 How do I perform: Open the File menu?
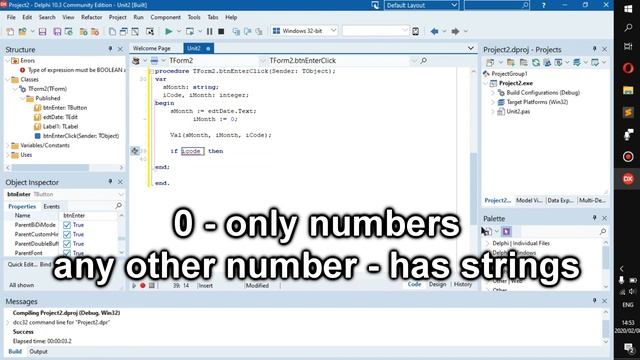pos(11,17)
